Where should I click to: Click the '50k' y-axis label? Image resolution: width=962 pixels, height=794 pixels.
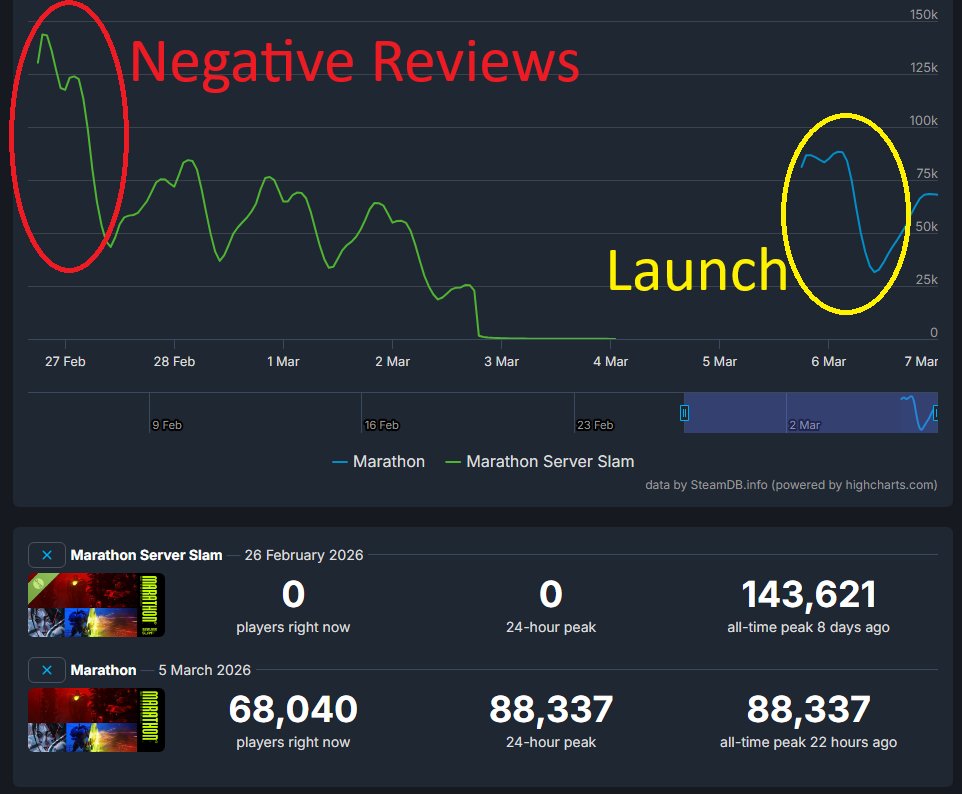click(x=926, y=226)
